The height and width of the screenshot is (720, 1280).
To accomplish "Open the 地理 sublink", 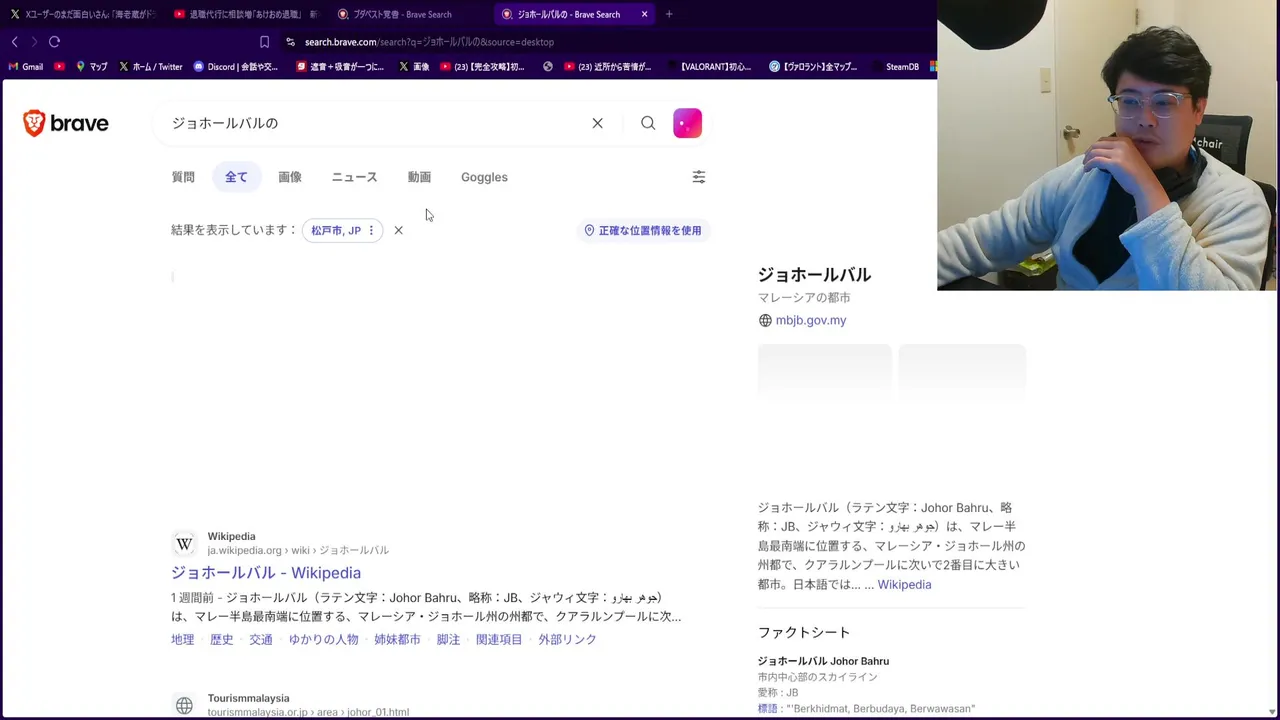I will (x=183, y=640).
